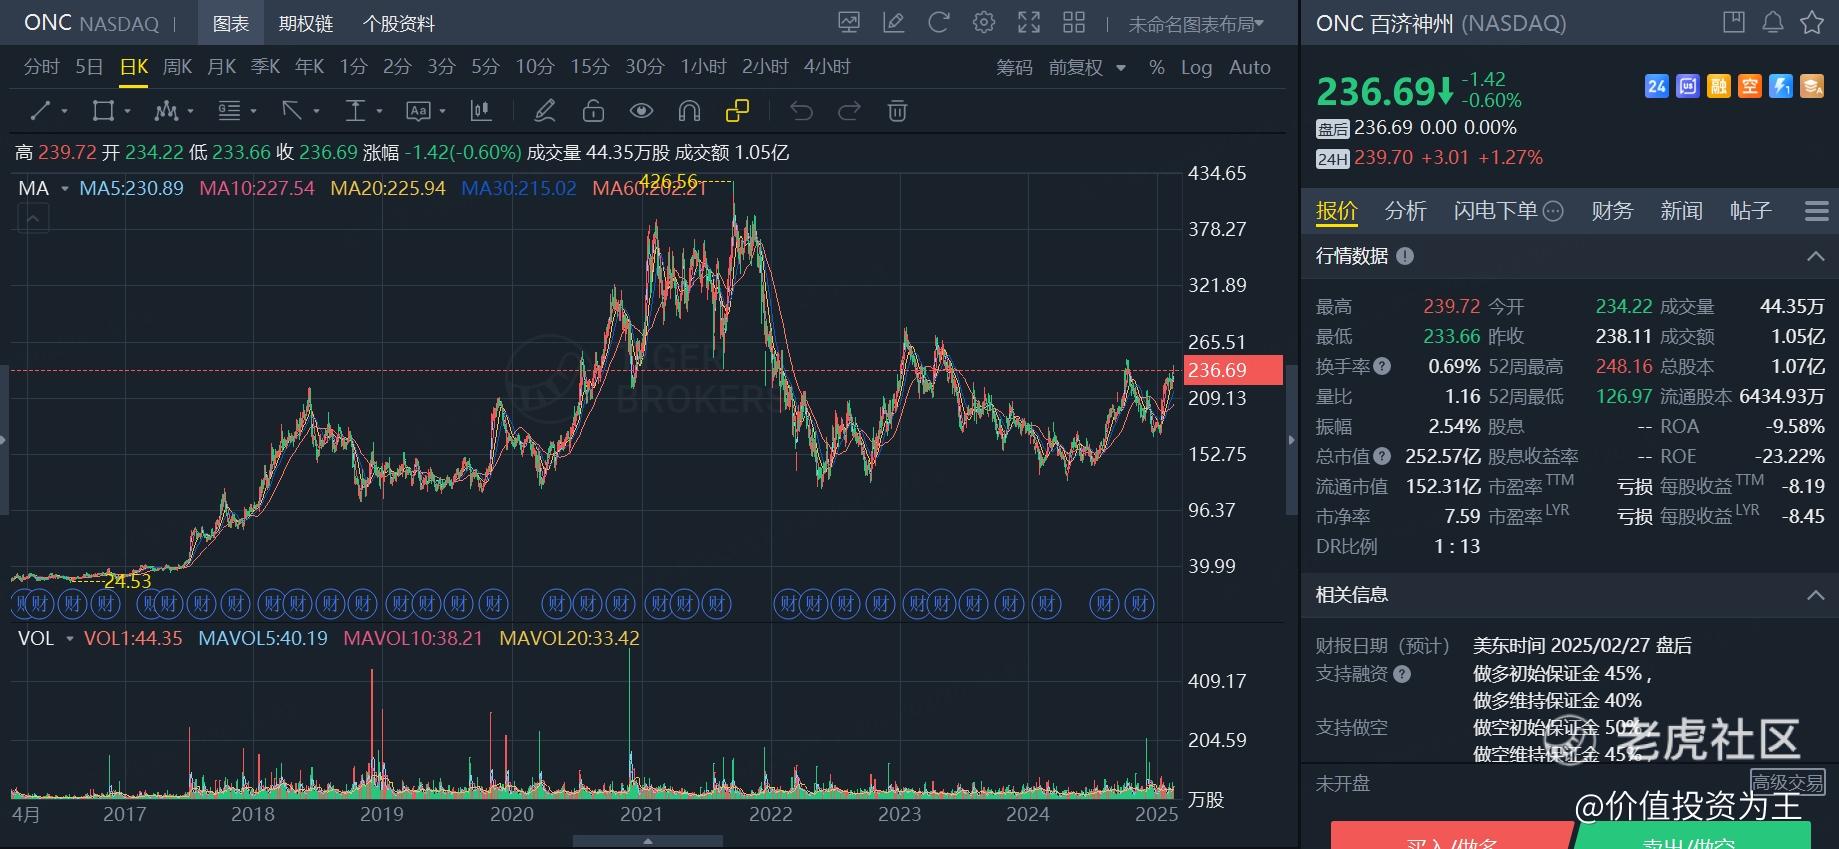Select the rectangle shape tool

click(103, 111)
